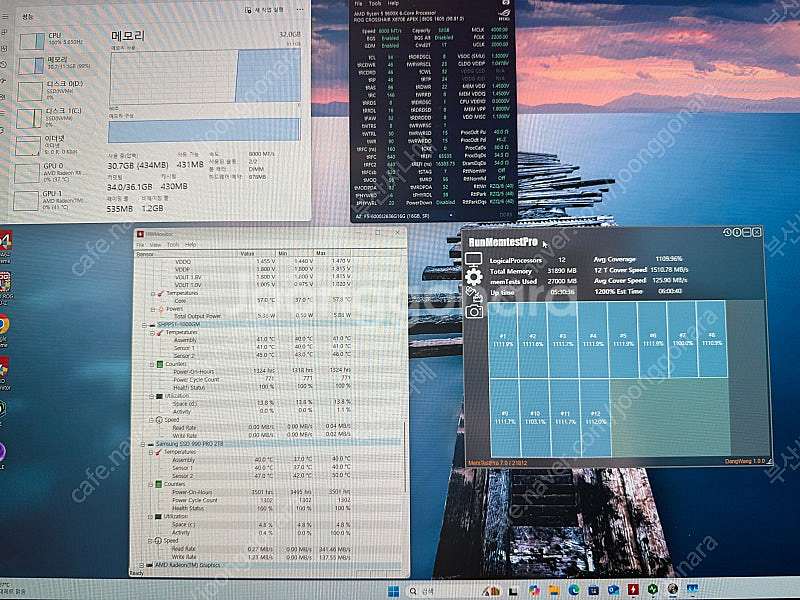Open the View menu in HWMonitor

tap(155, 244)
